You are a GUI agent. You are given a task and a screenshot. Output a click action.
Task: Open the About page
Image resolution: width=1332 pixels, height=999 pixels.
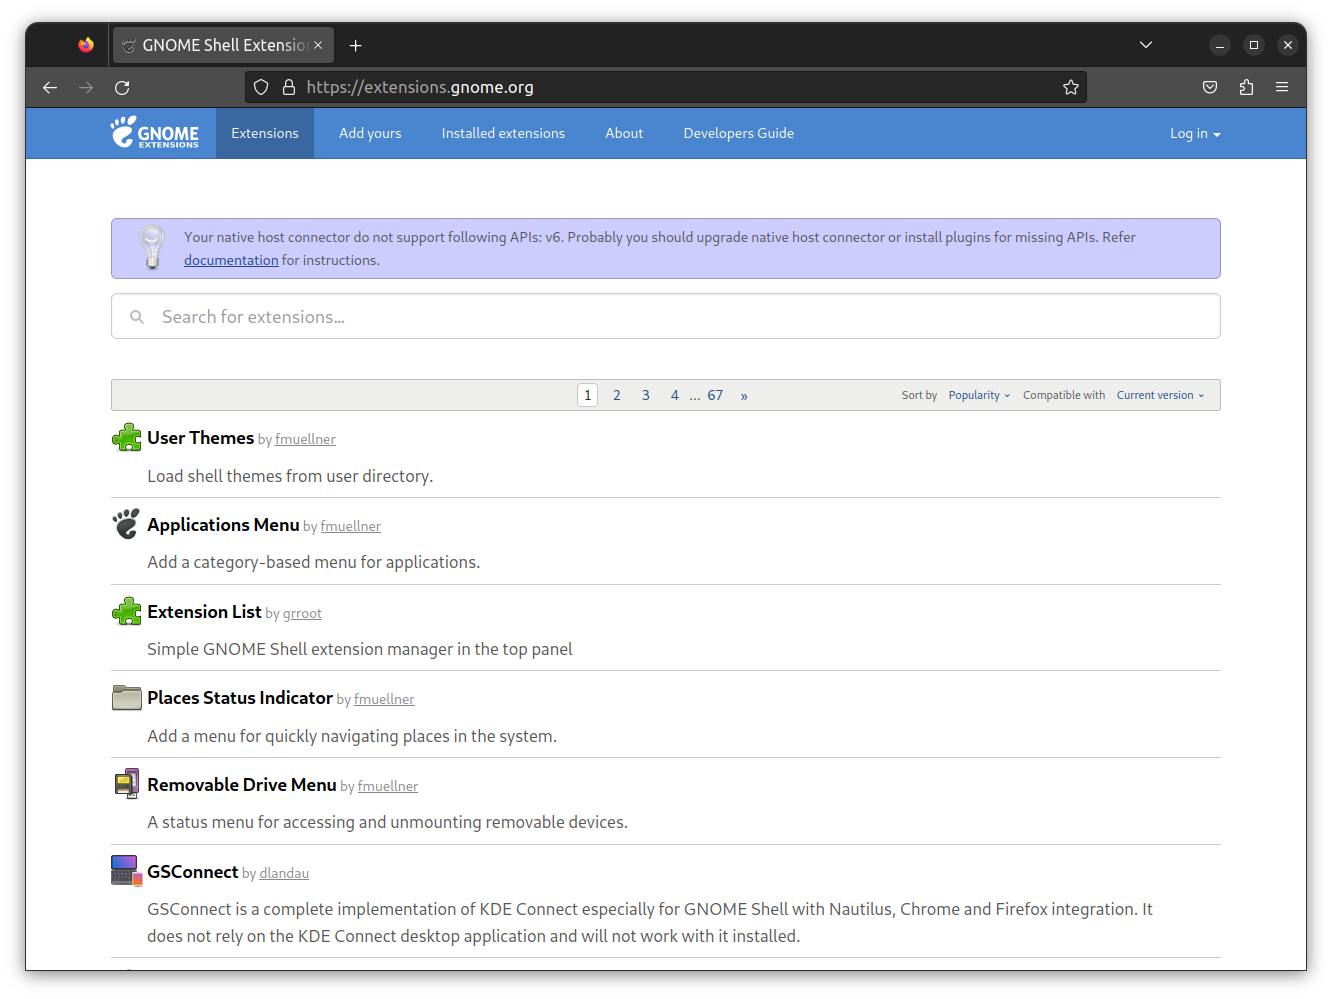pos(624,133)
